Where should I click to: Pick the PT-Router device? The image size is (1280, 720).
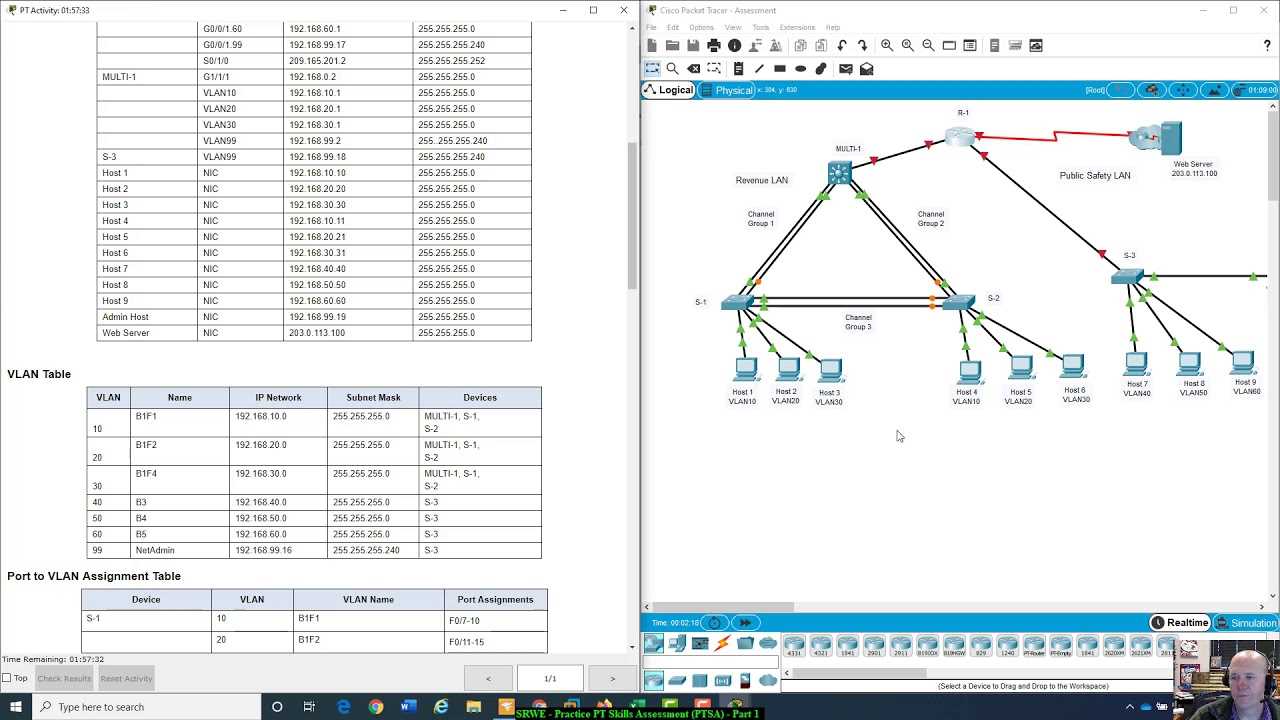coord(1034,646)
